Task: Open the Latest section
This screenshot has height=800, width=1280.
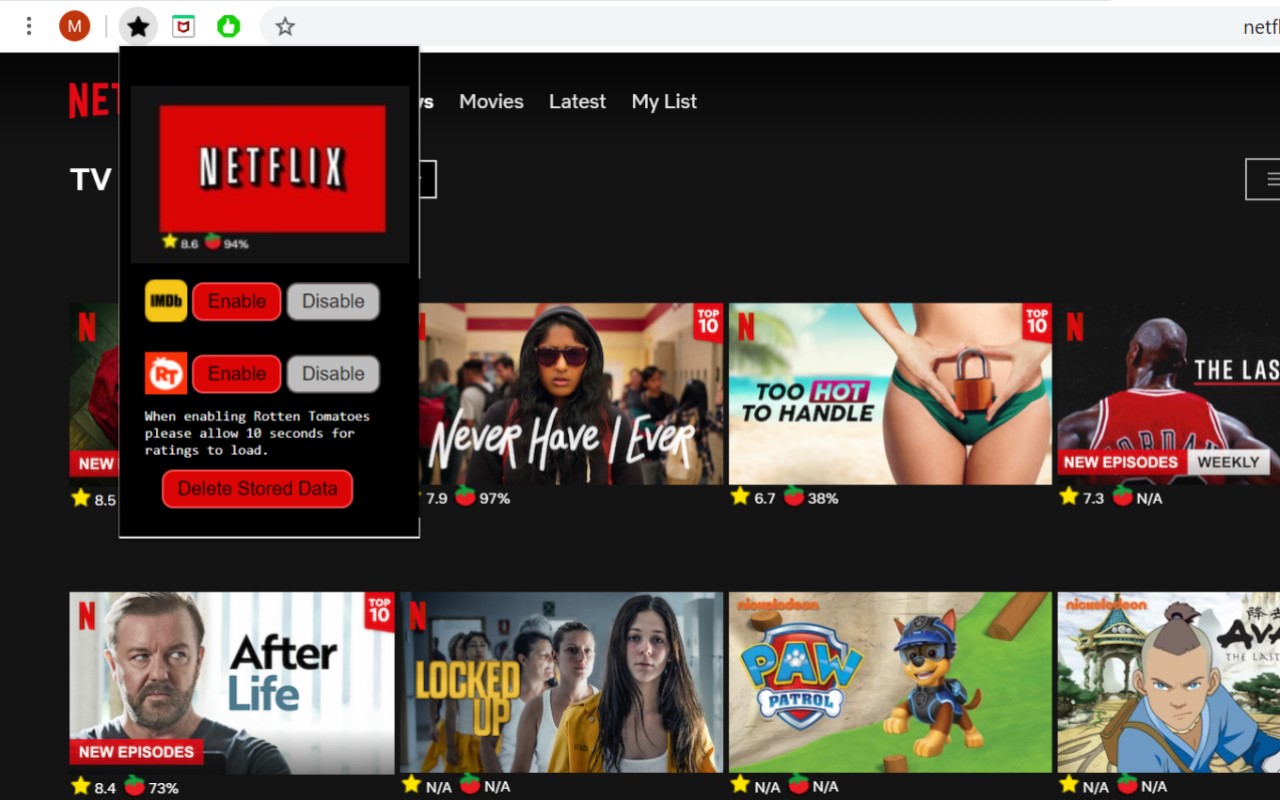Action: 577,101
